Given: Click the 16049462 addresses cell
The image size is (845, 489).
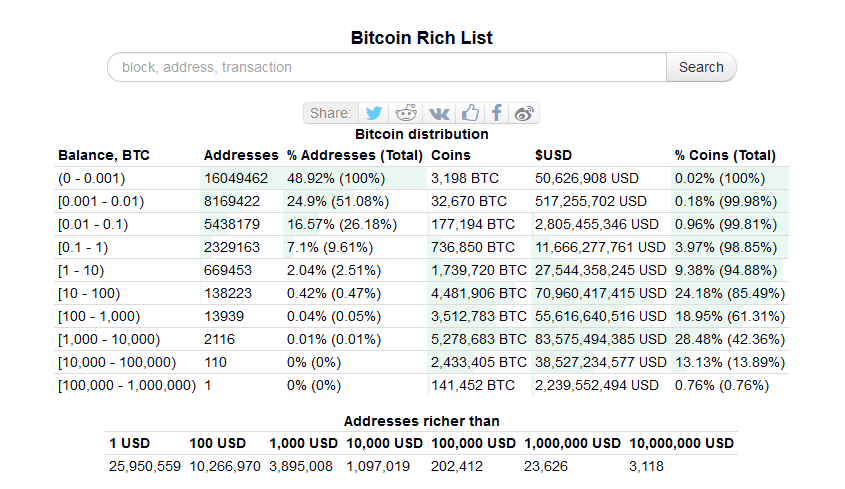Looking at the screenshot, I should [x=236, y=178].
